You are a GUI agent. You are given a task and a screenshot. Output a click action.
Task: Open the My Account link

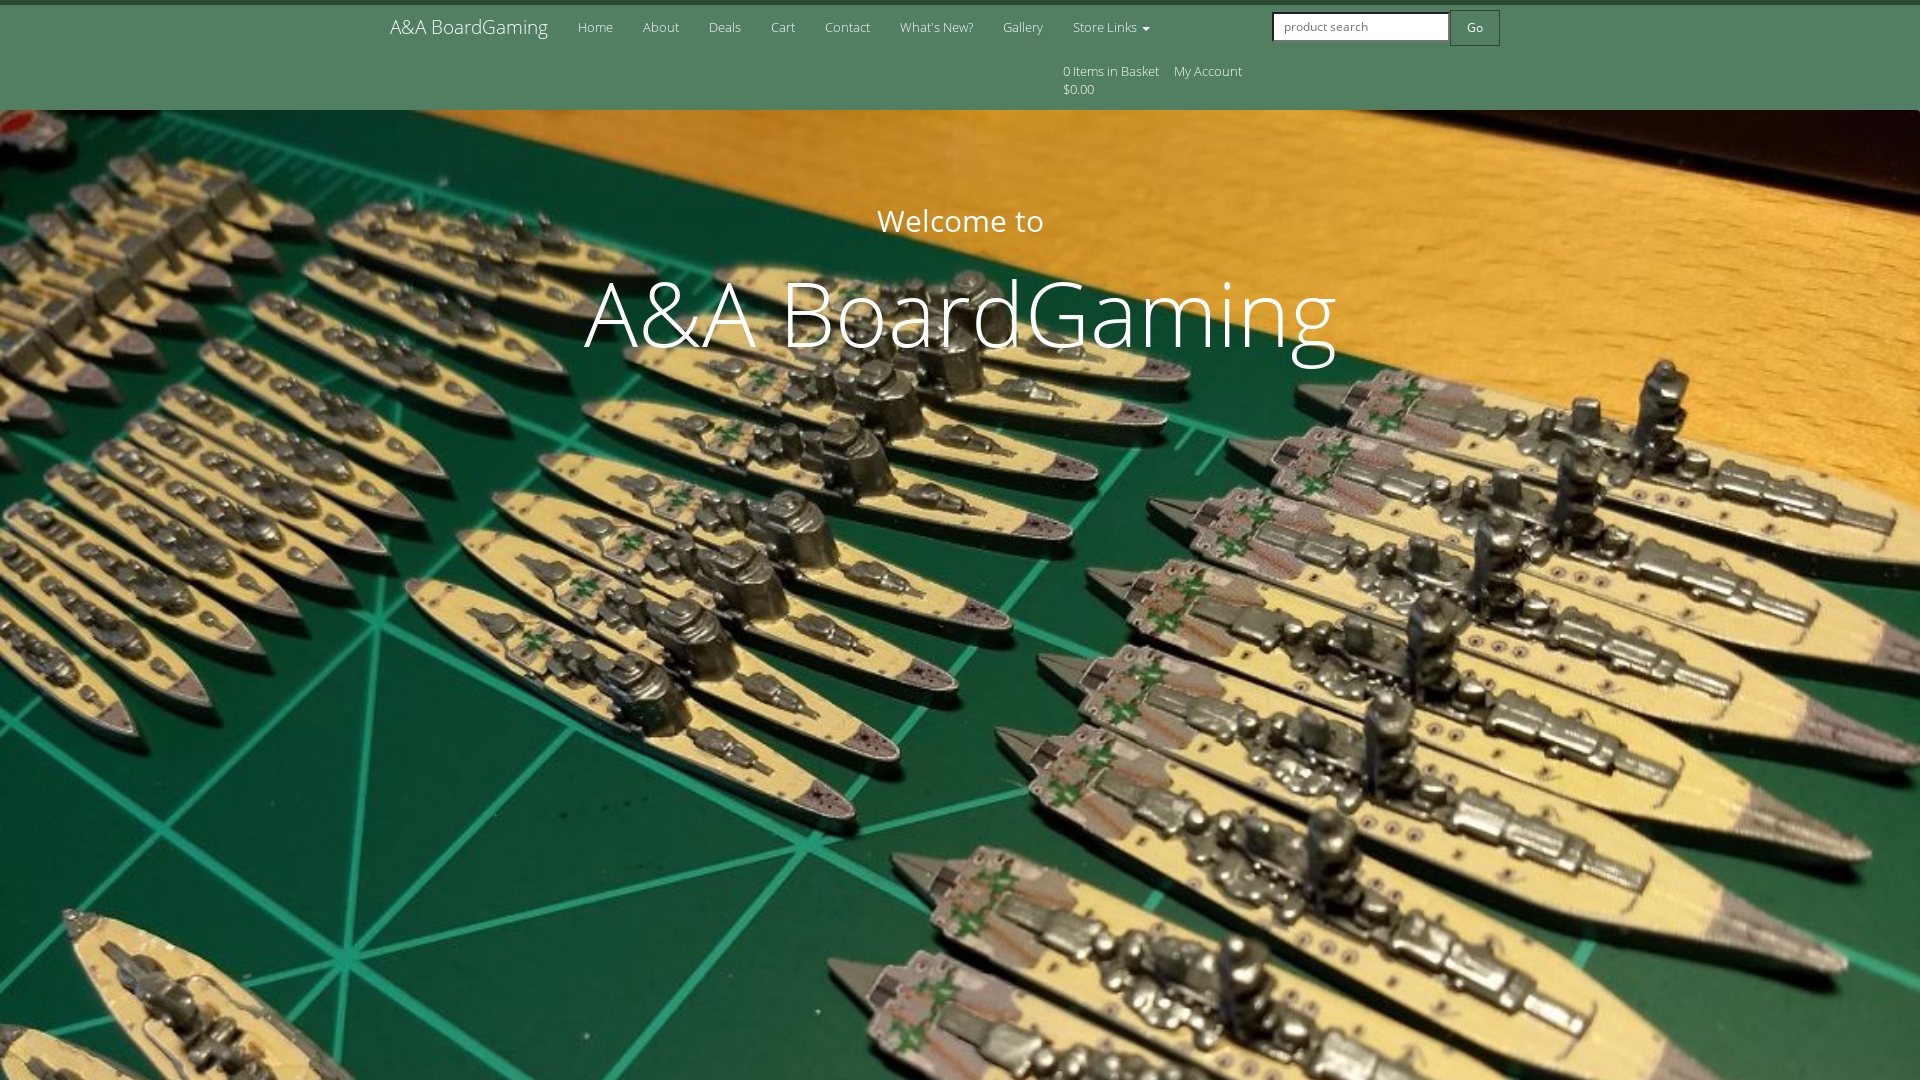(1208, 71)
